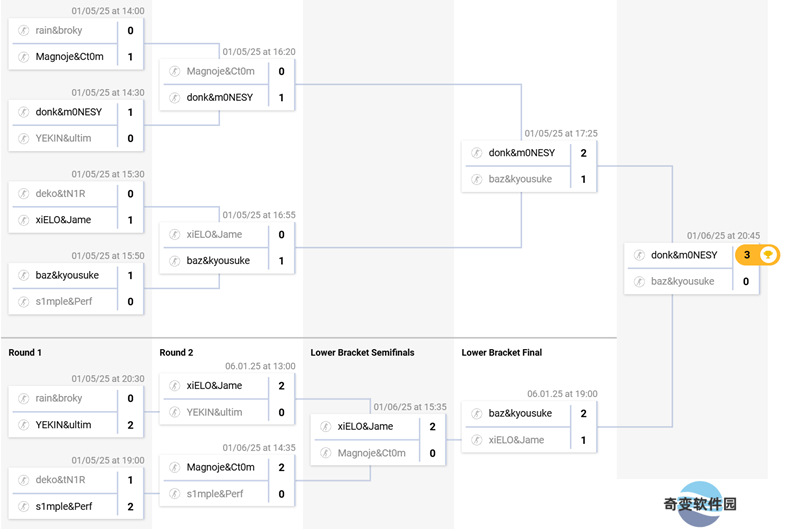Click the team icon next to donk&m0NESY in the grand final
The image size is (800, 529).
coord(639,255)
